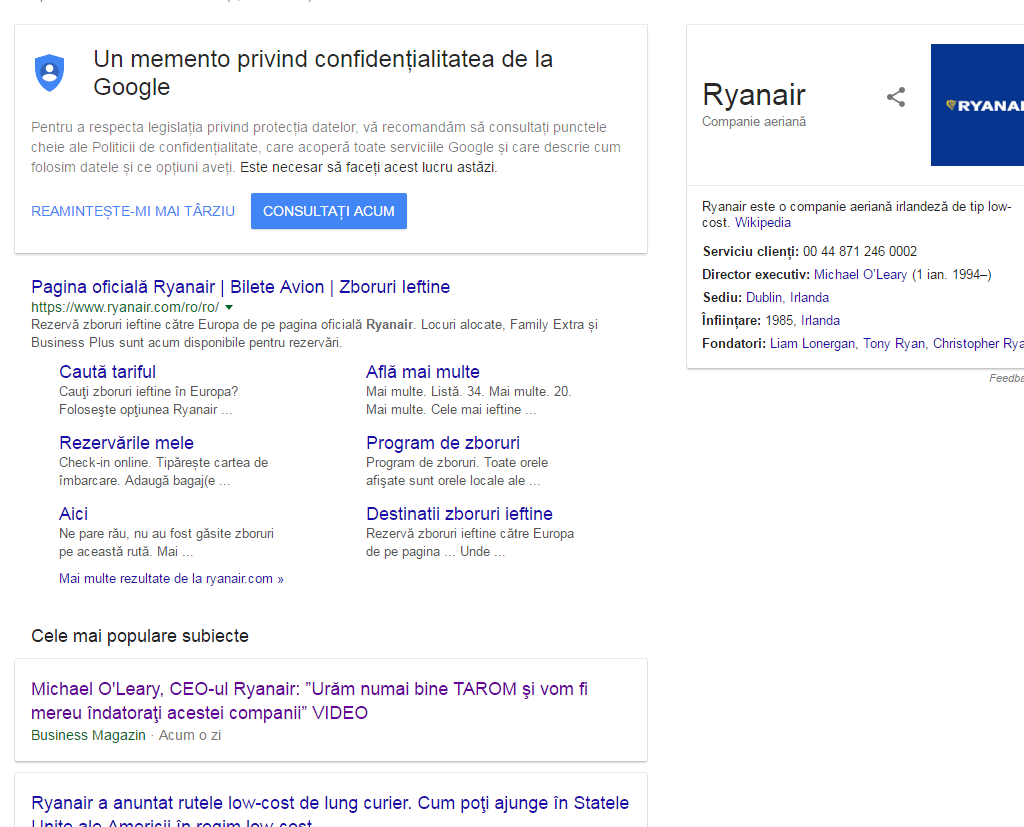Open the Caută tariful sitelink
The height and width of the screenshot is (827, 1024).
107,372
